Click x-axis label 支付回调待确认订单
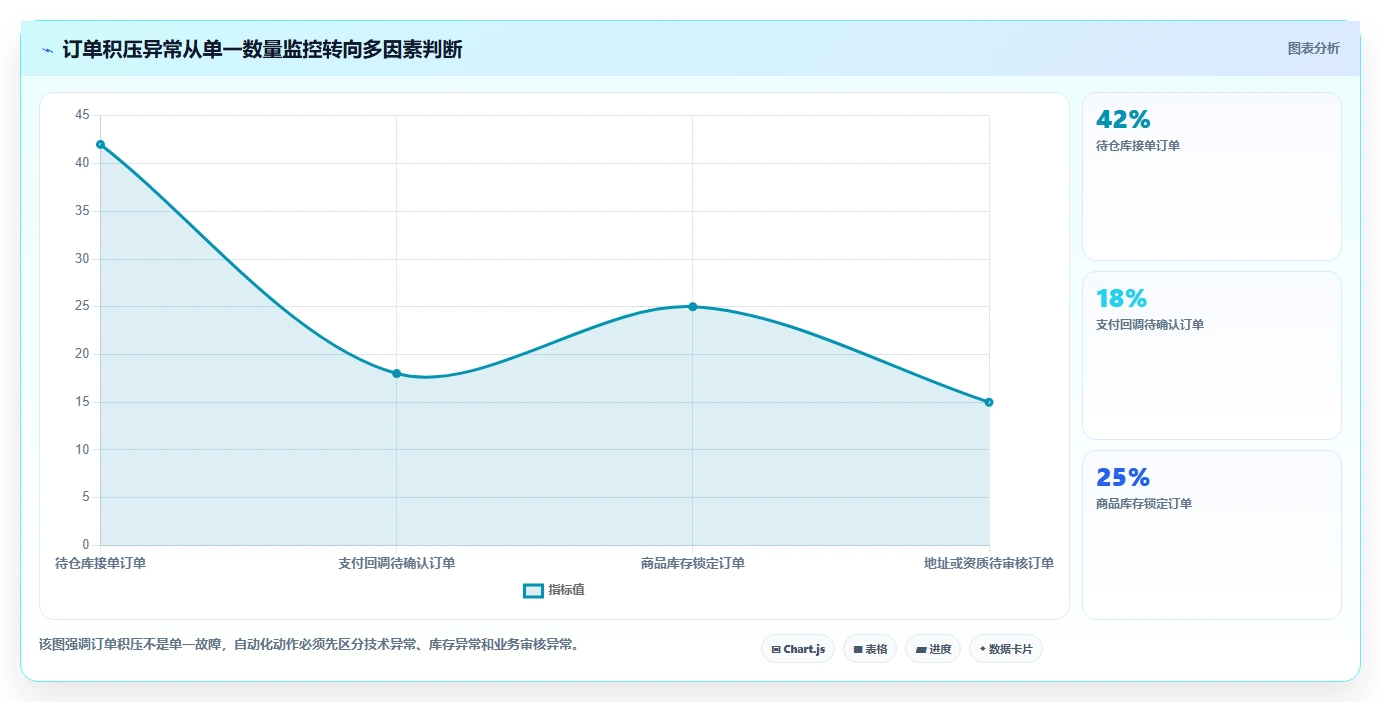The width and height of the screenshot is (1381, 702). point(397,563)
